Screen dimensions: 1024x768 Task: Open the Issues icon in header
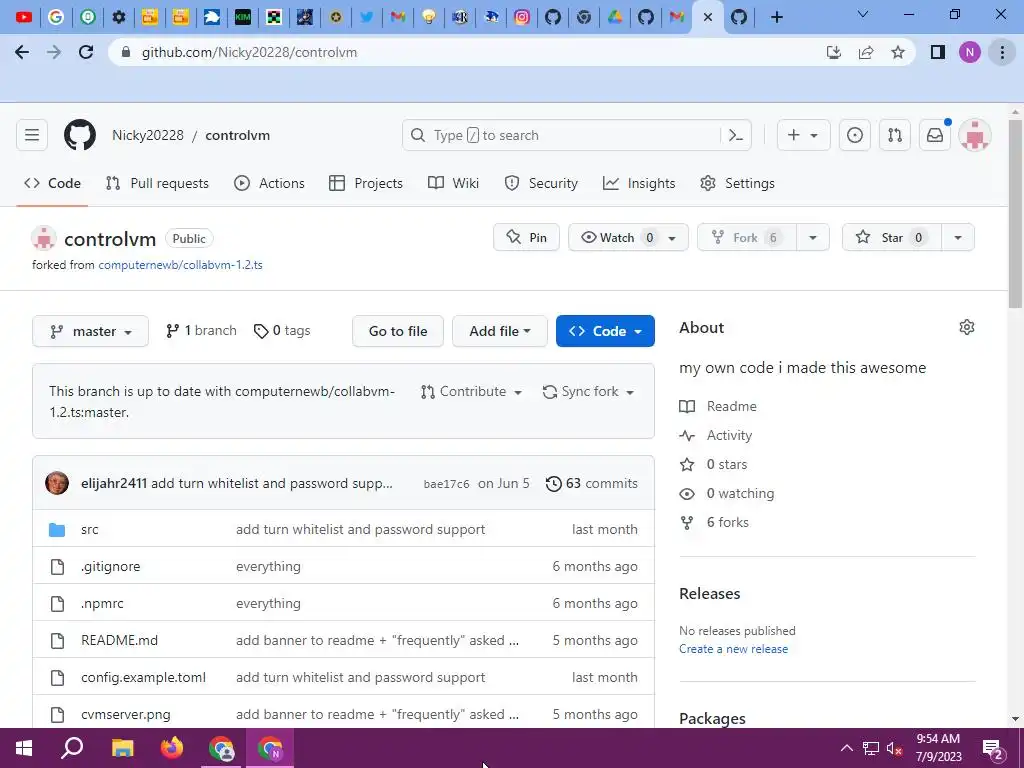[x=854, y=135]
